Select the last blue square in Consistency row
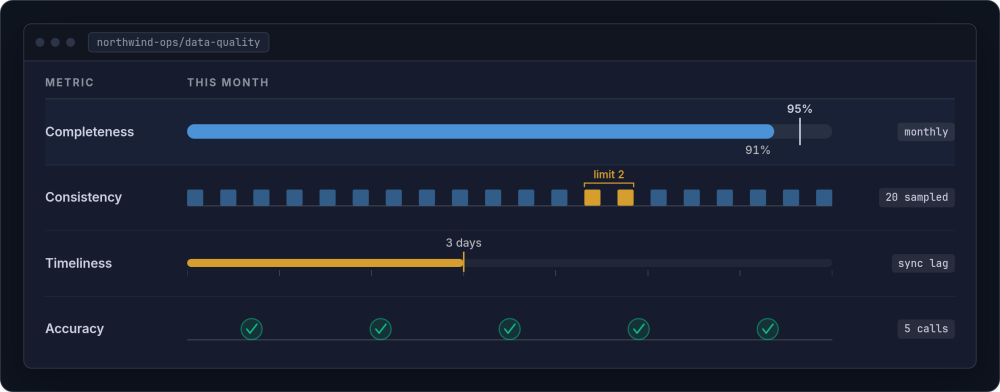 (x=824, y=198)
